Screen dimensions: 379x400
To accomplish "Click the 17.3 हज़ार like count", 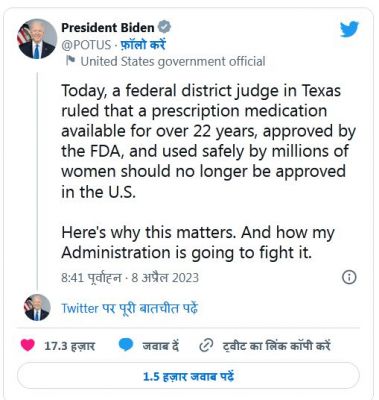I will [70, 346].
